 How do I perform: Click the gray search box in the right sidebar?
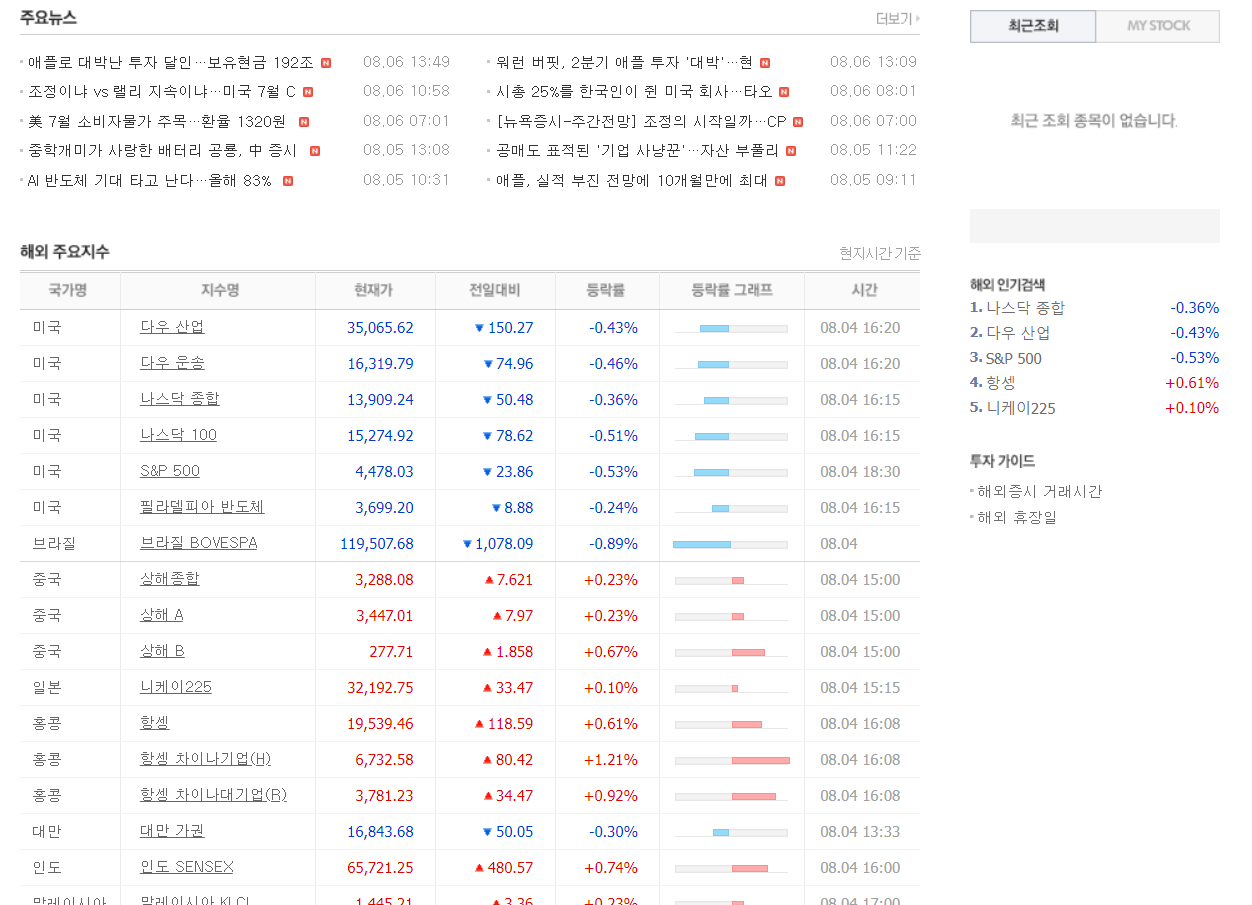coord(1094,226)
